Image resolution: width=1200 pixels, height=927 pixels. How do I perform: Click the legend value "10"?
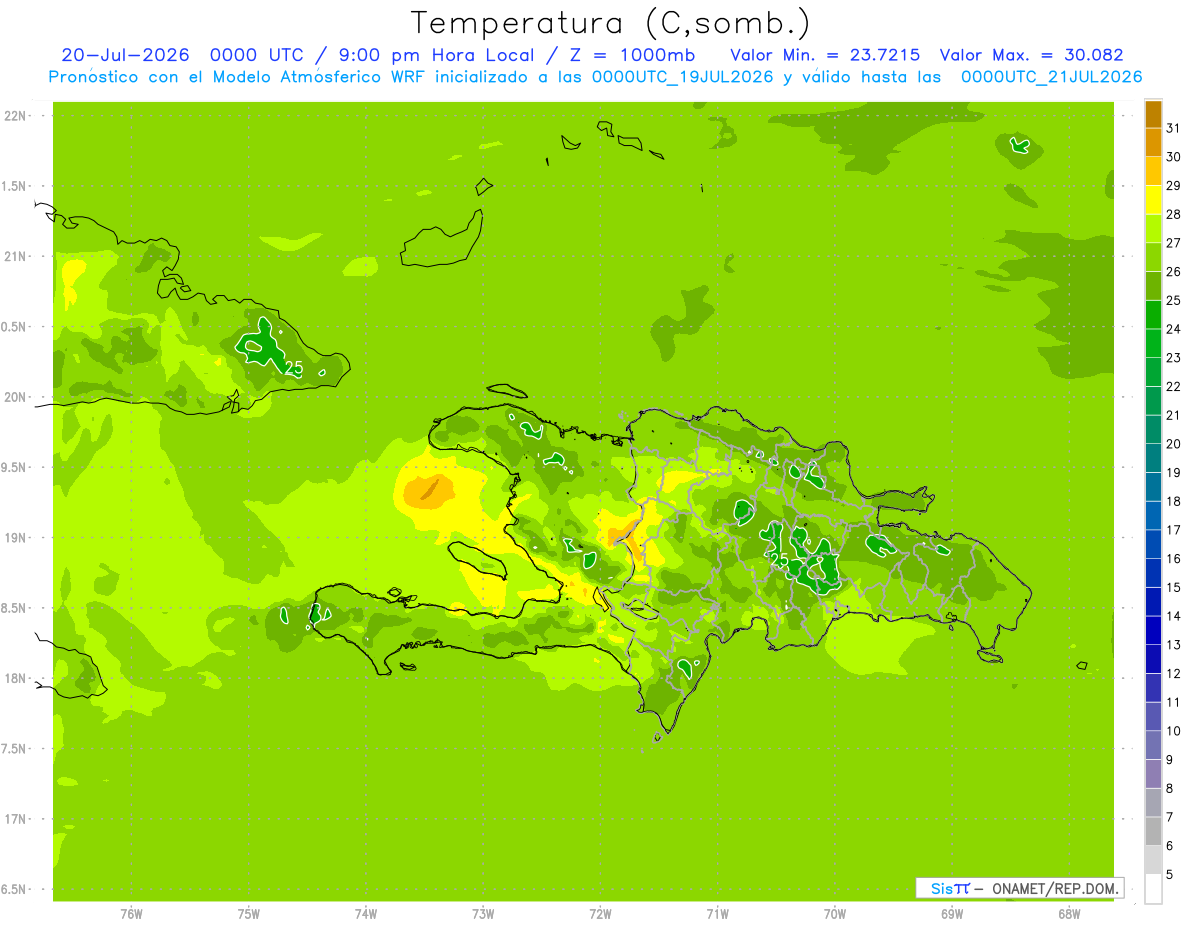pos(1174,731)
